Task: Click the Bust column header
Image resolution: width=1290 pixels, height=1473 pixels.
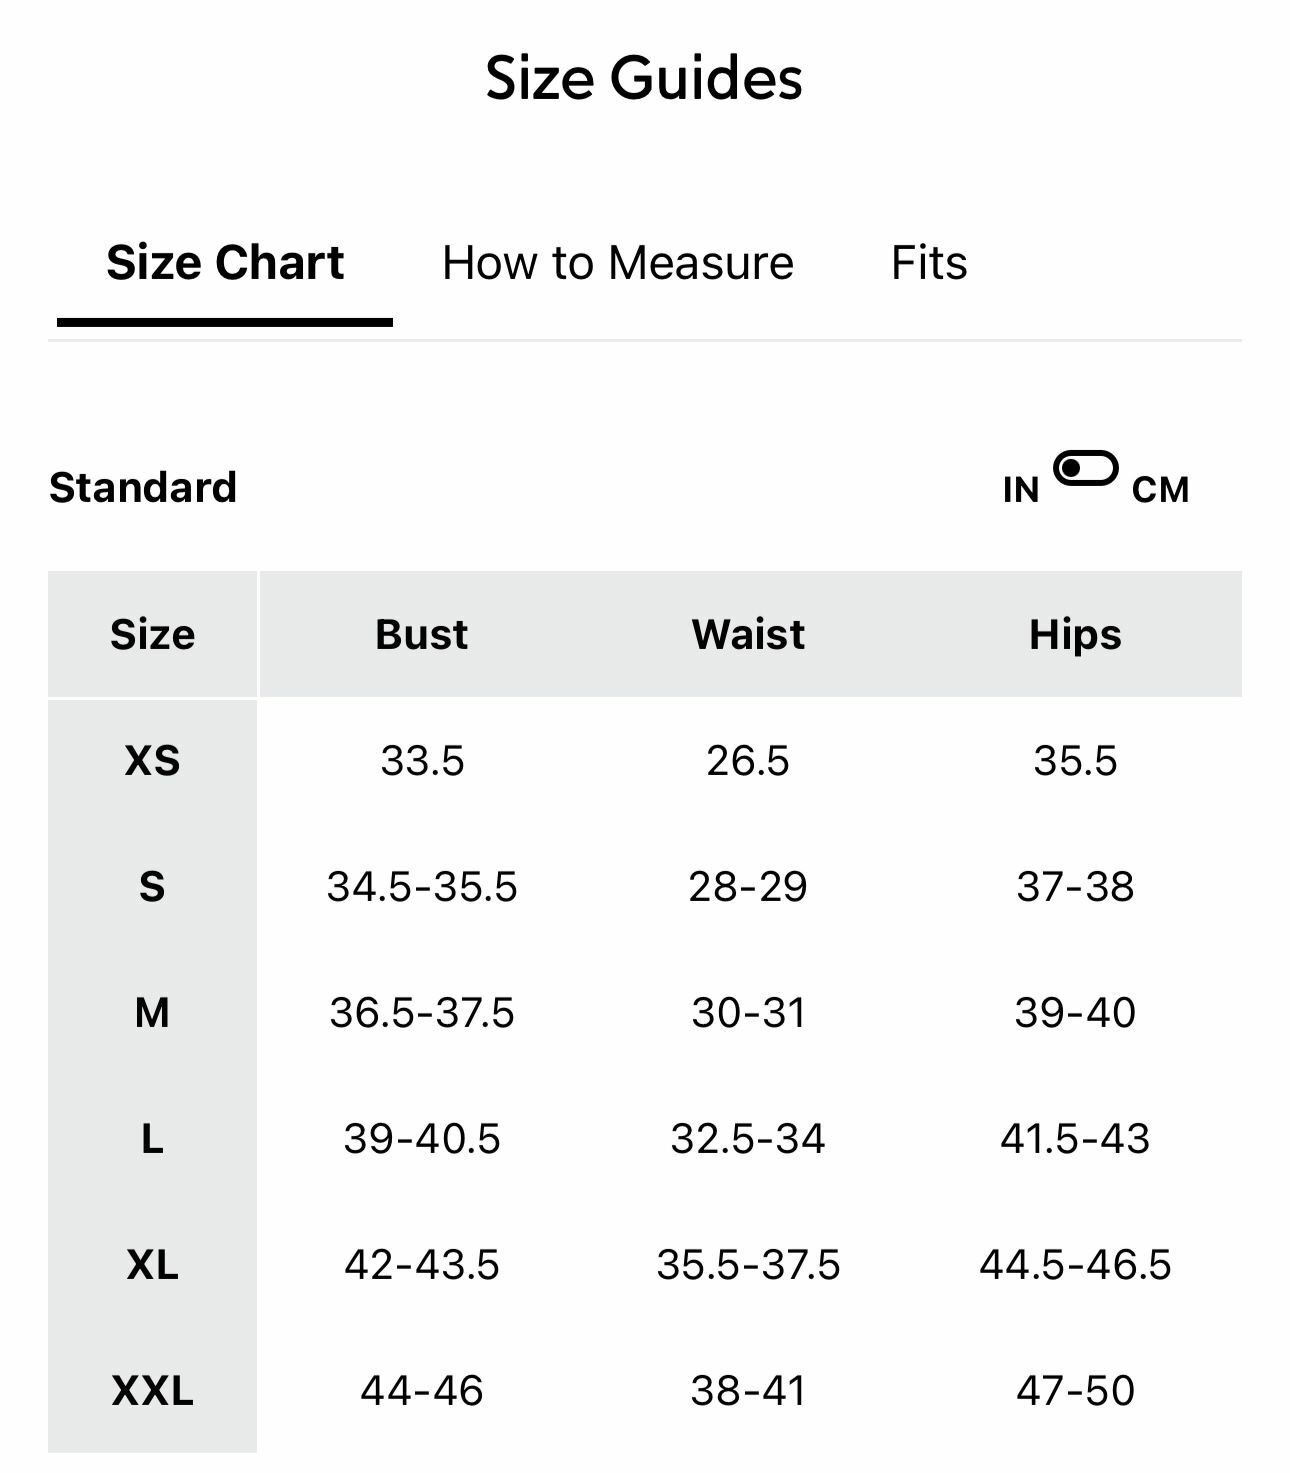Action: tap(421, 635)
